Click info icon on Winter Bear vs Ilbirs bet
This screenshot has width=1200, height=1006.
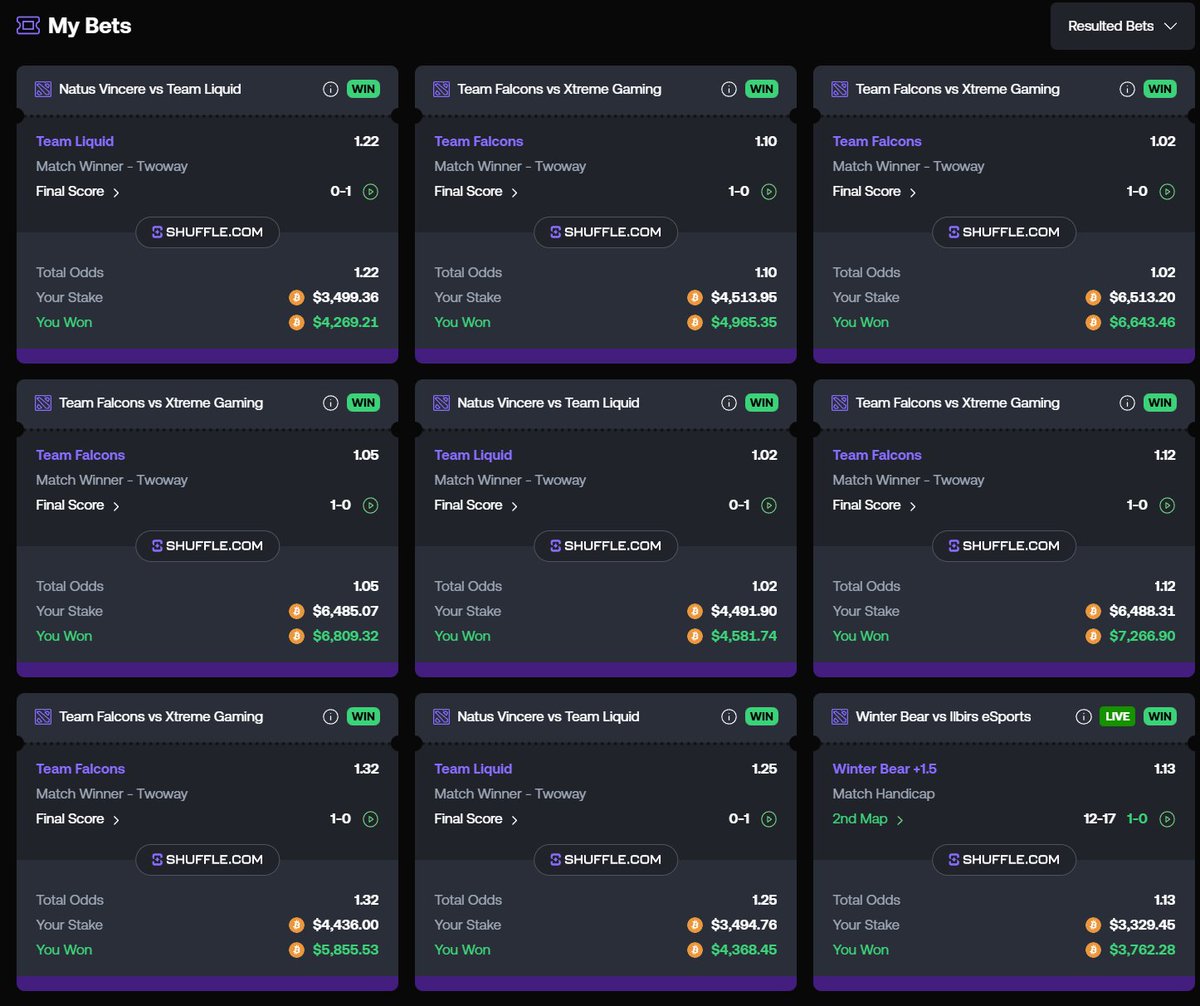(x=1083, y=717)
